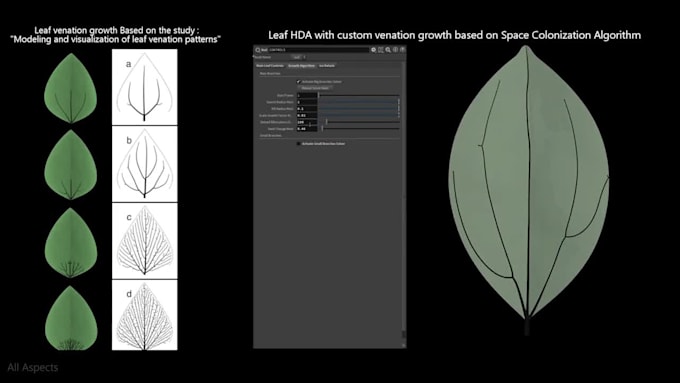Image resolution: width=680 pixels, height=383 pixels.
Task: Click the green leaf render beside diagram c
Action: (x=71, y=242)
